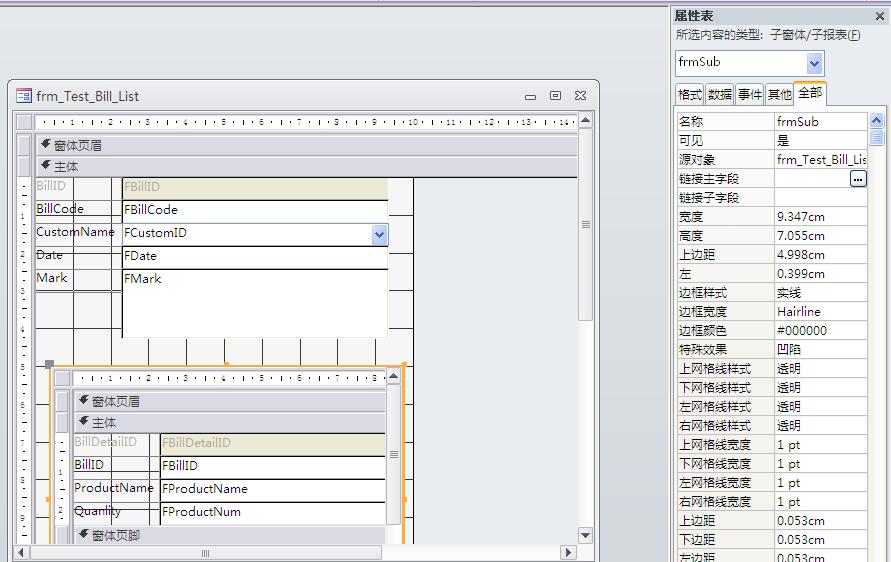Click the 源对象 property value
The width and height of the screenshot is (891, 562).
(821, 160)
